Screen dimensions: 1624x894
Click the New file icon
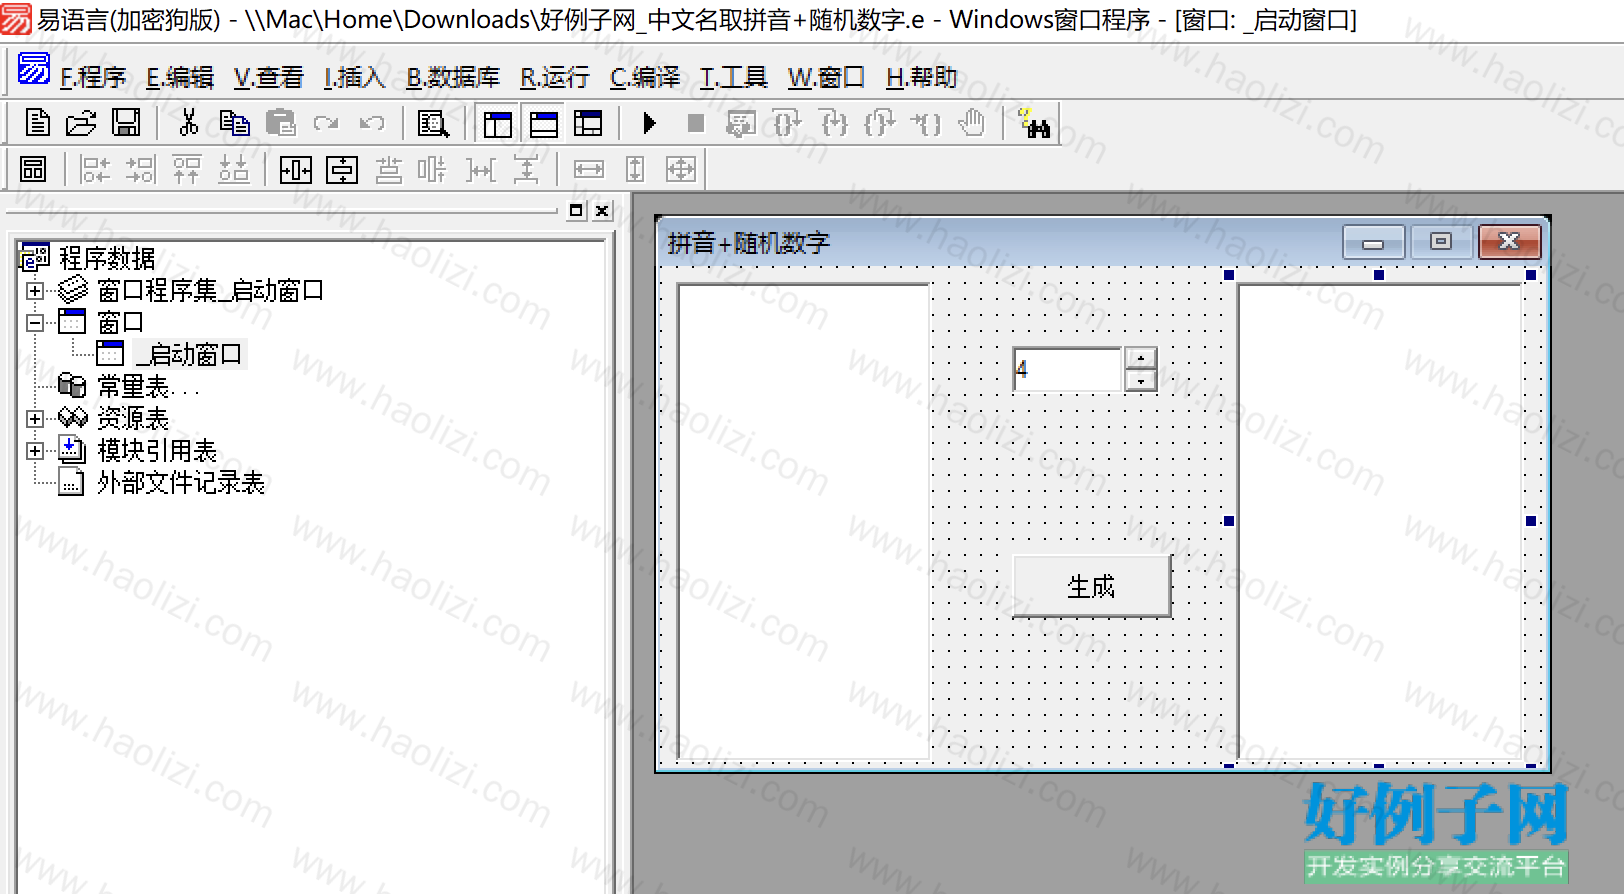(x=37, y=123)
